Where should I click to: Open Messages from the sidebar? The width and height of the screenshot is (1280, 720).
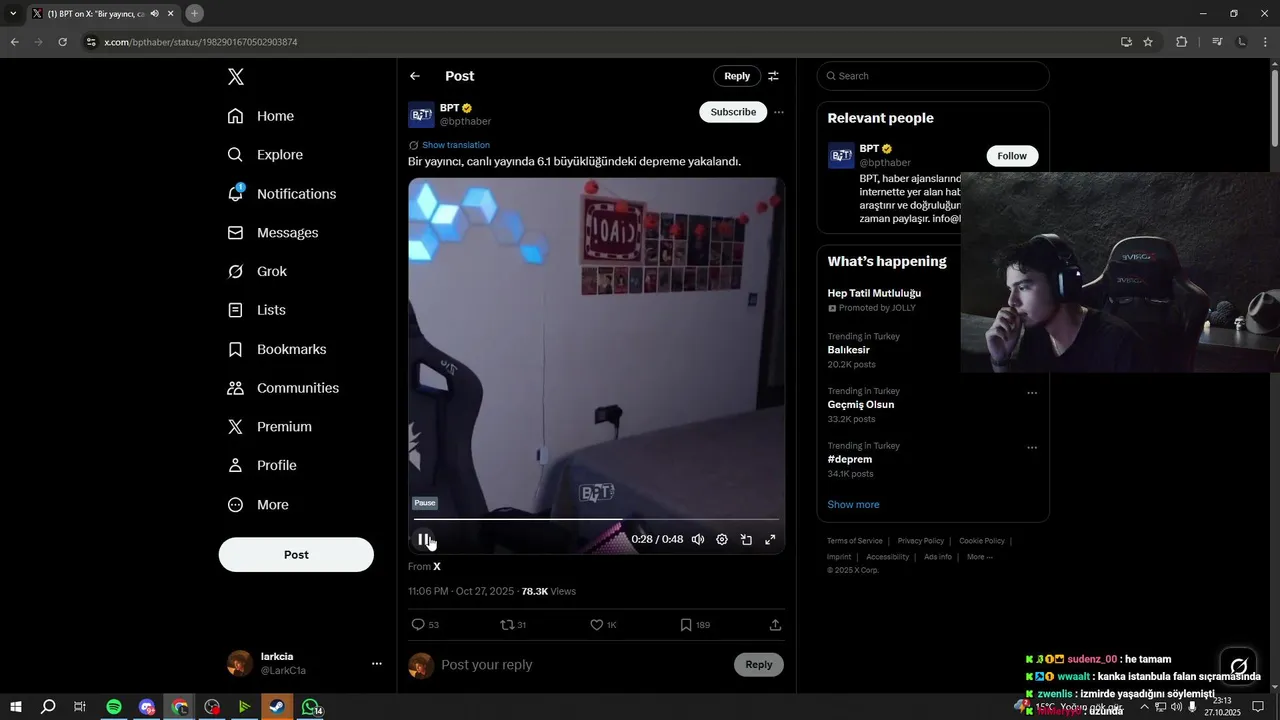pos(273,233)
